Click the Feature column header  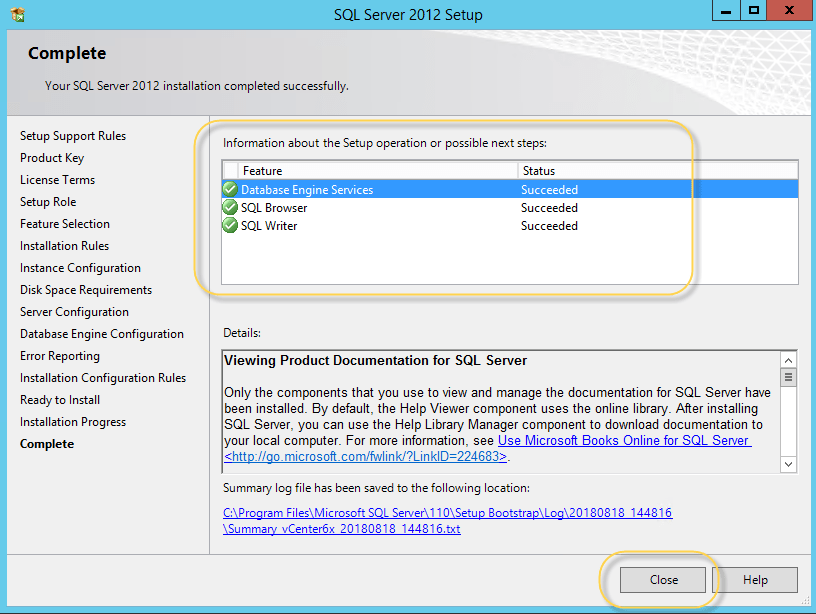[263, 171]
